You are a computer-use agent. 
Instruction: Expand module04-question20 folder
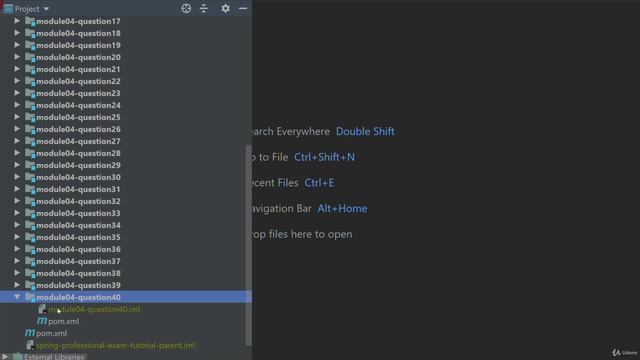pyautogui.click(x=17, y=57)
